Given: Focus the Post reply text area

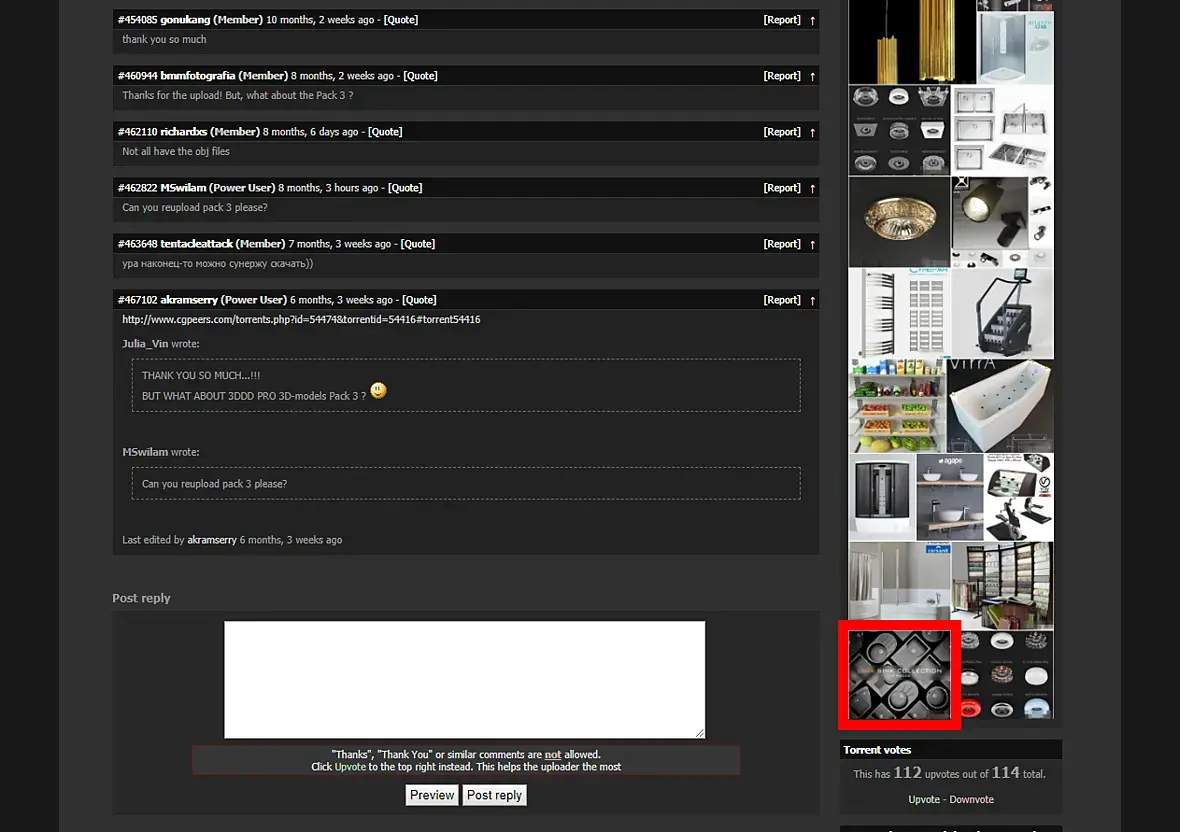Looking at the screenshot, I should [464, 679].
